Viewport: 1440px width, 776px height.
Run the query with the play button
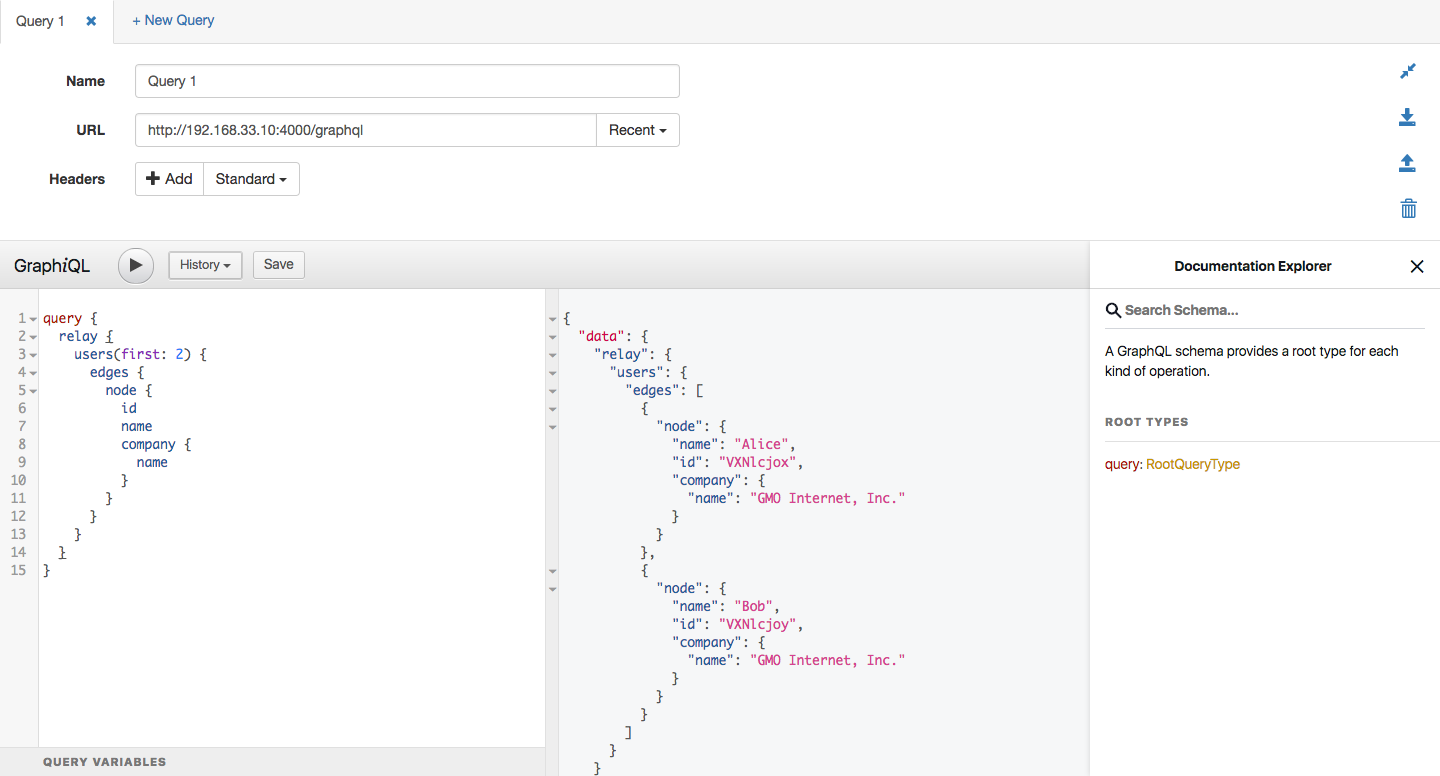(x=136, y=265)
